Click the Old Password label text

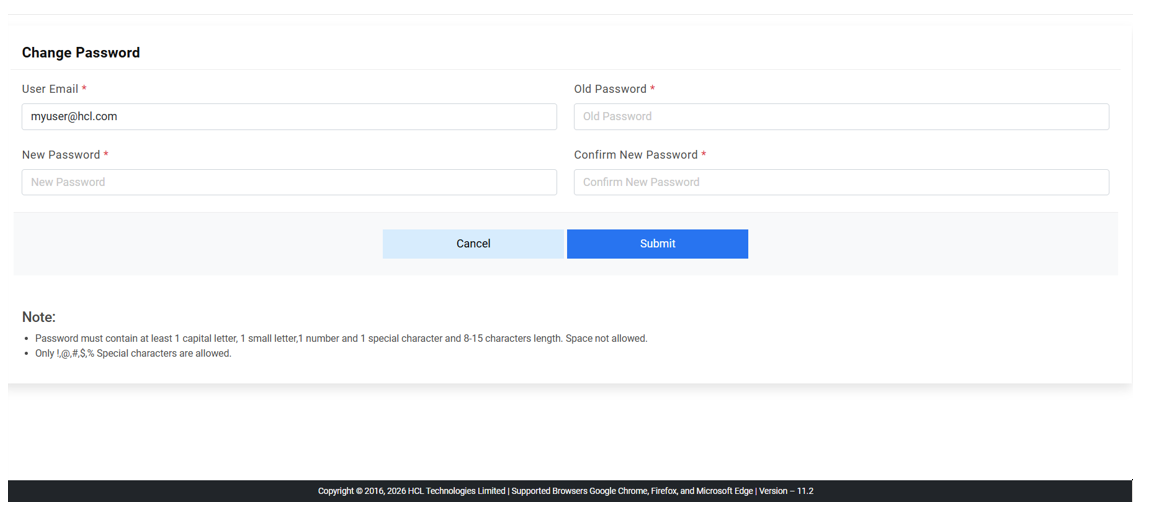pyautogui.click(x=610, y=89)
